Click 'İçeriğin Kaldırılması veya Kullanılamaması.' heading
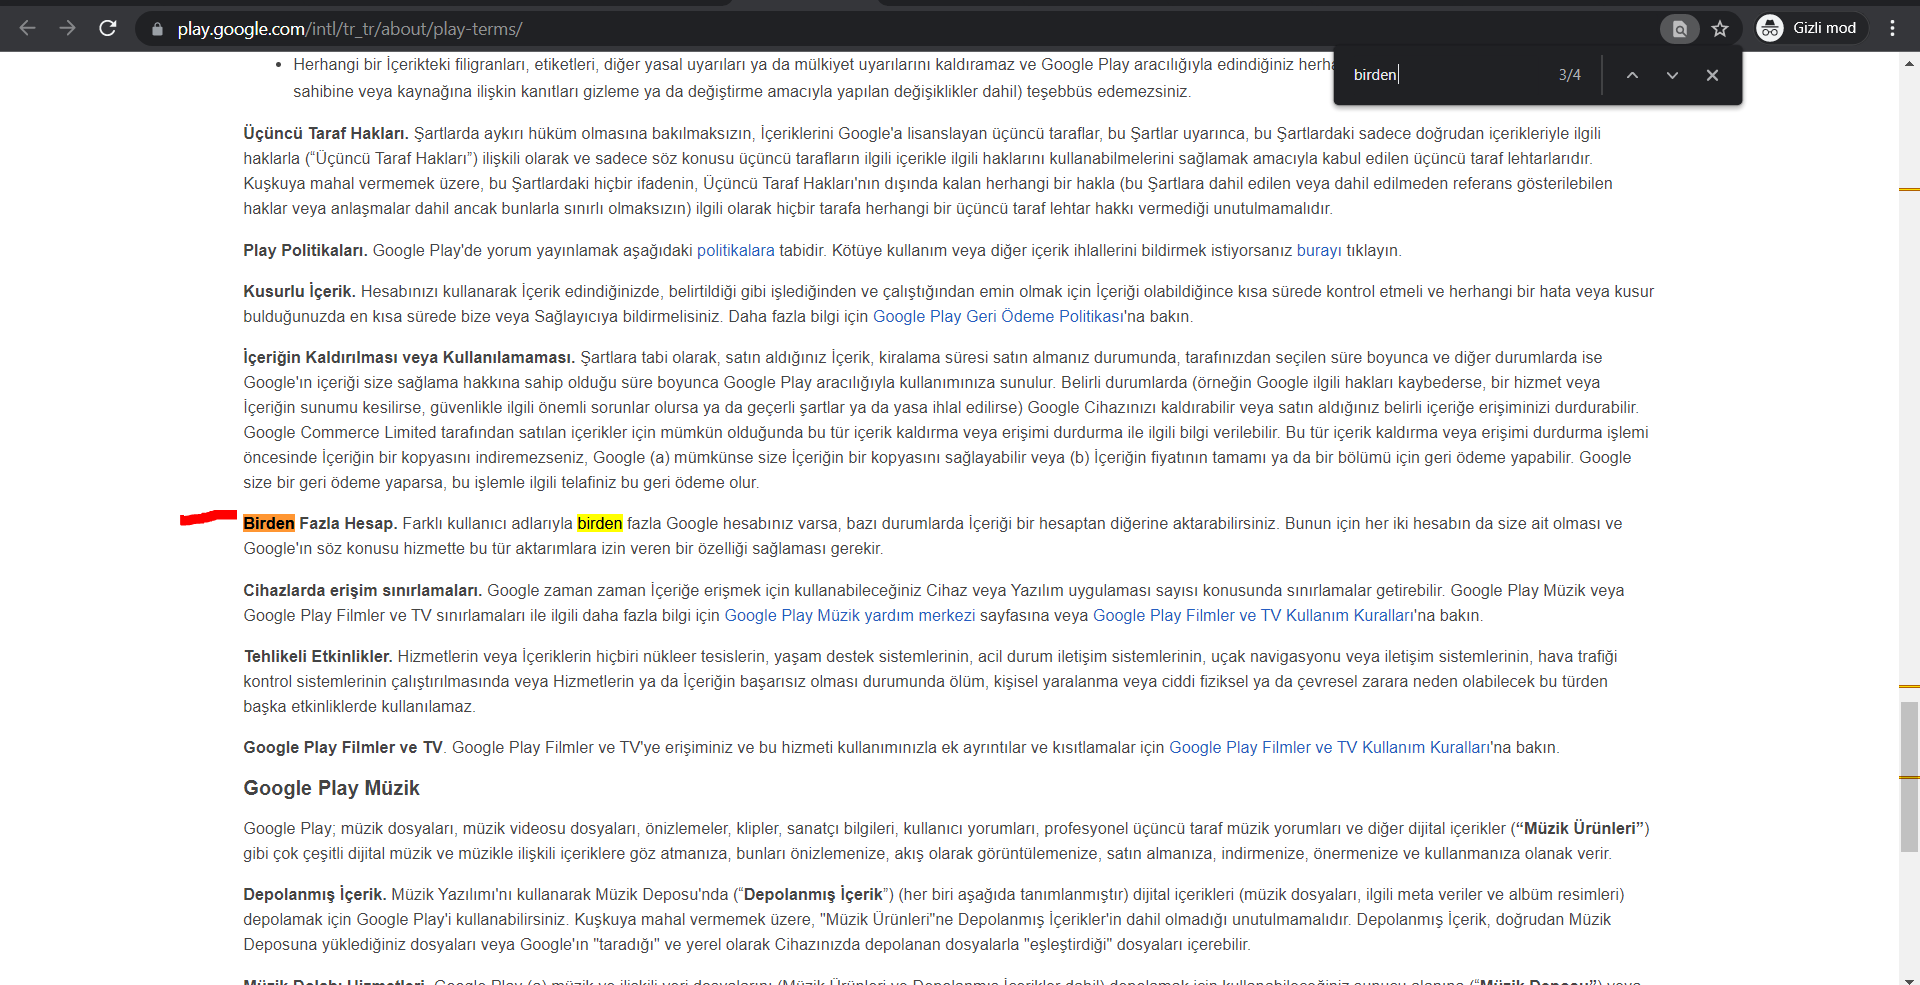This screenshot has height=985, width=1920. [x=409, y=357]
